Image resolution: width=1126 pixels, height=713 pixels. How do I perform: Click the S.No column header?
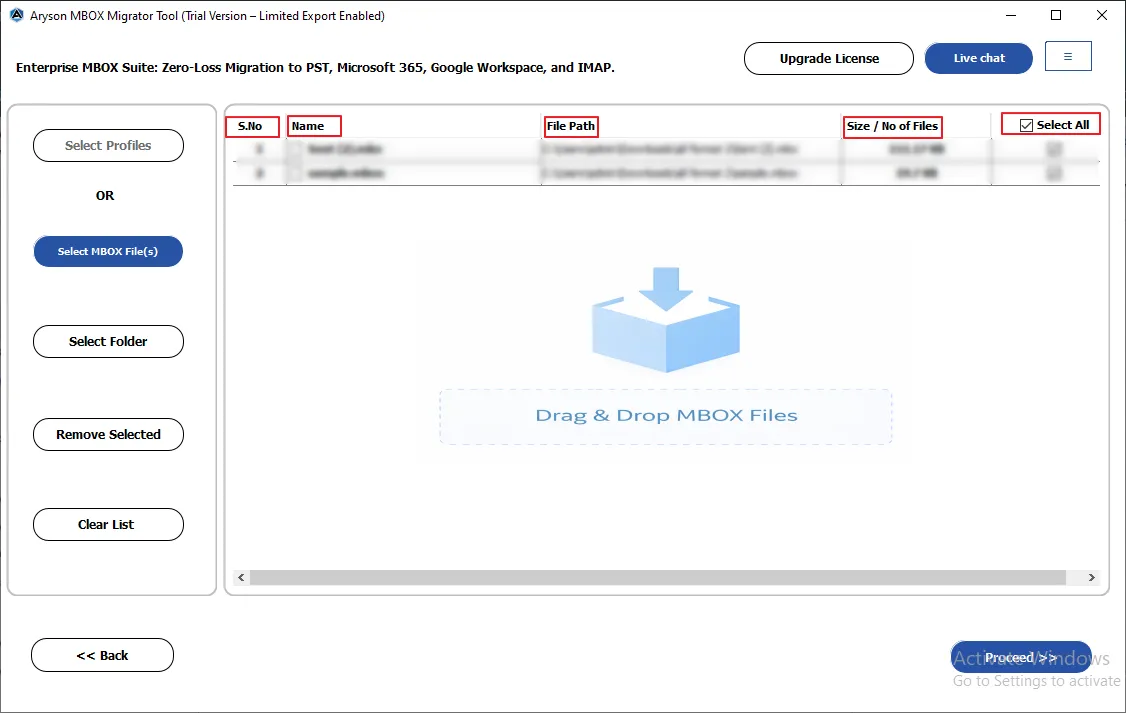[x=250, y=126]
